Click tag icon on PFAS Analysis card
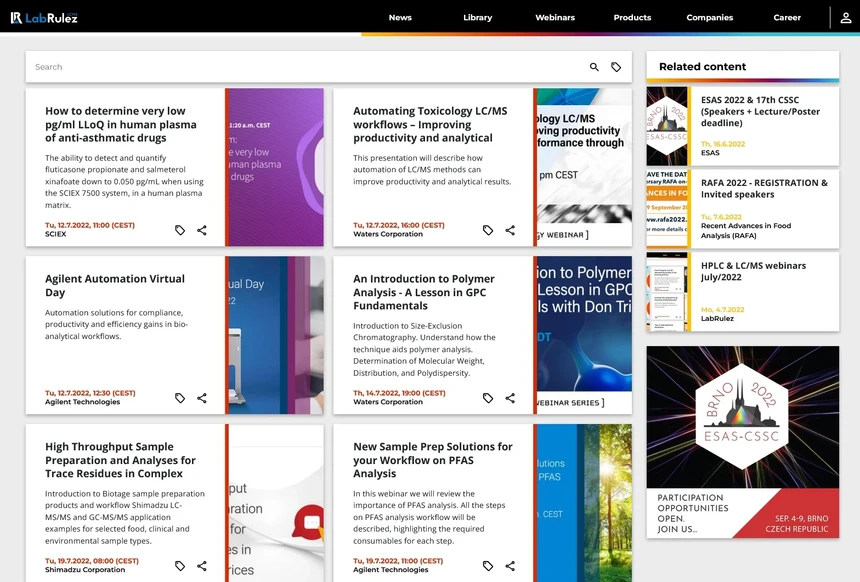The width and height of the screenshot is (860, 582). (488, 566)
